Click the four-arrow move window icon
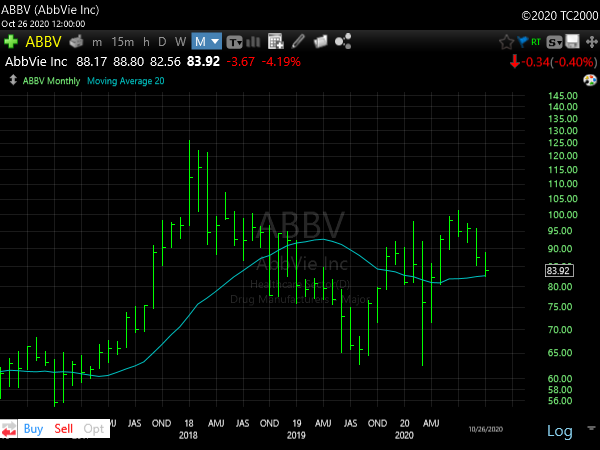Viewport: 600px width, 450px height. point(592,42)
